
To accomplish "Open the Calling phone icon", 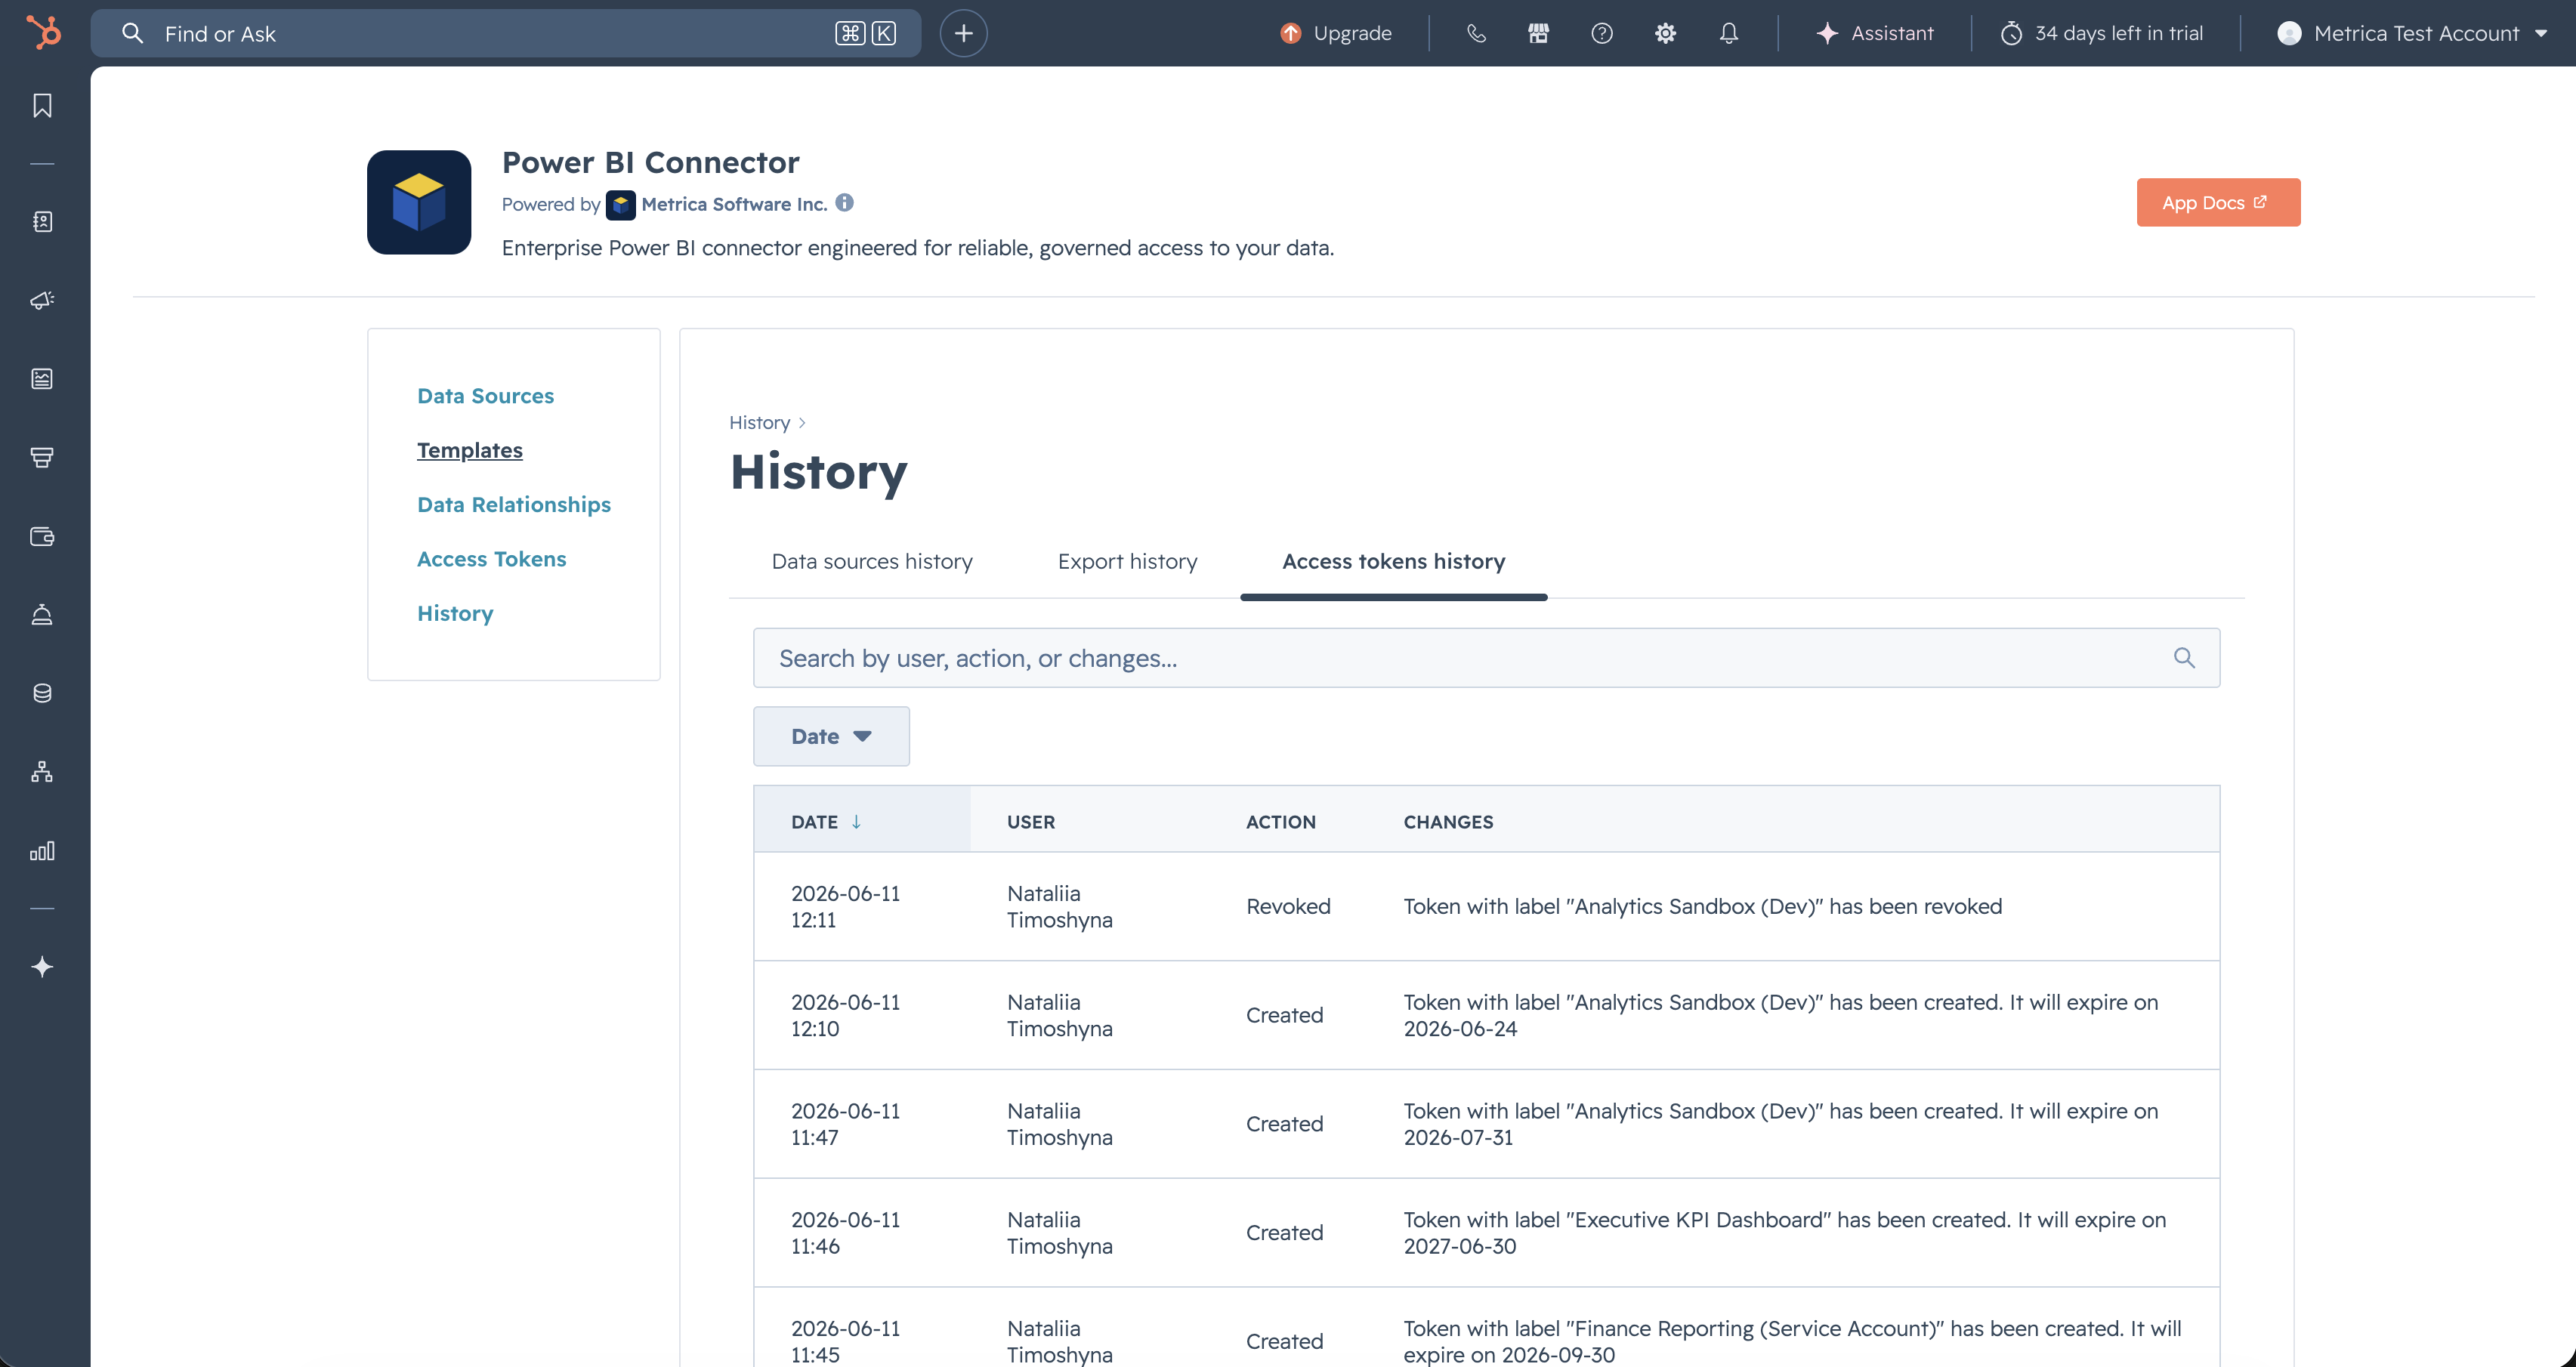I will pos(1476,33).
